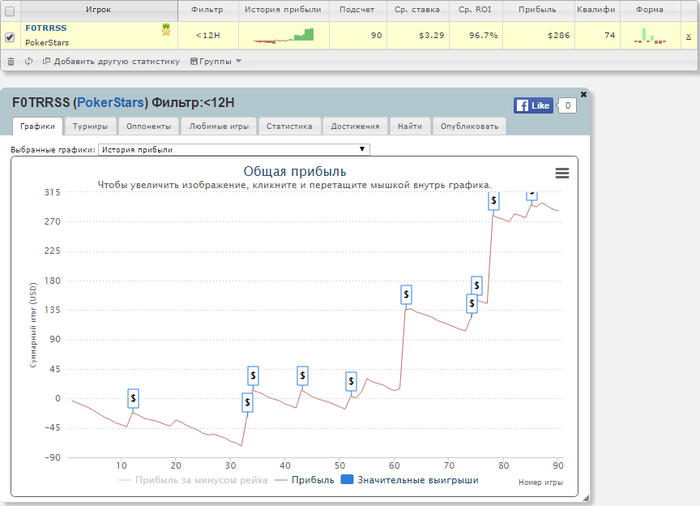The height and width of the screenshot is (506, 700).
Task: Switch to the Графики tab
Action: [x=38, y=126]
